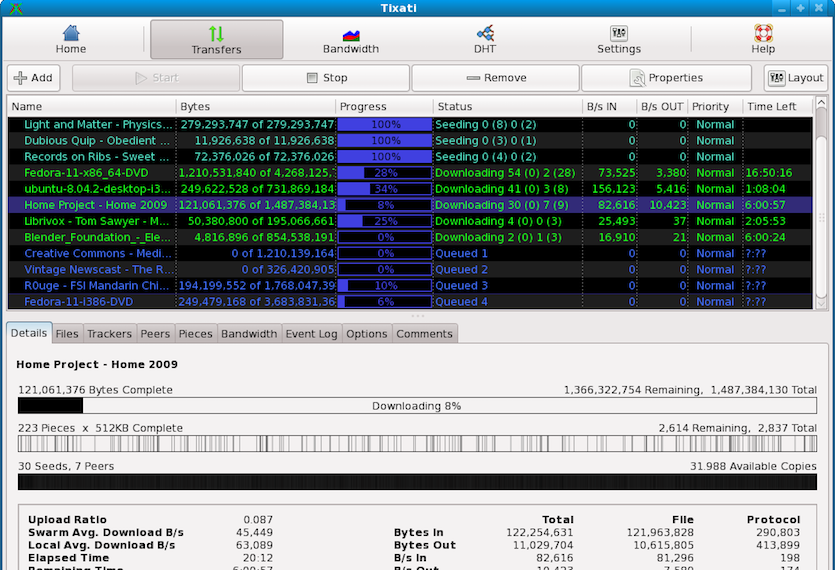835x570 pixels.
Task: Switch to the Peers tab
Action: 155,334
